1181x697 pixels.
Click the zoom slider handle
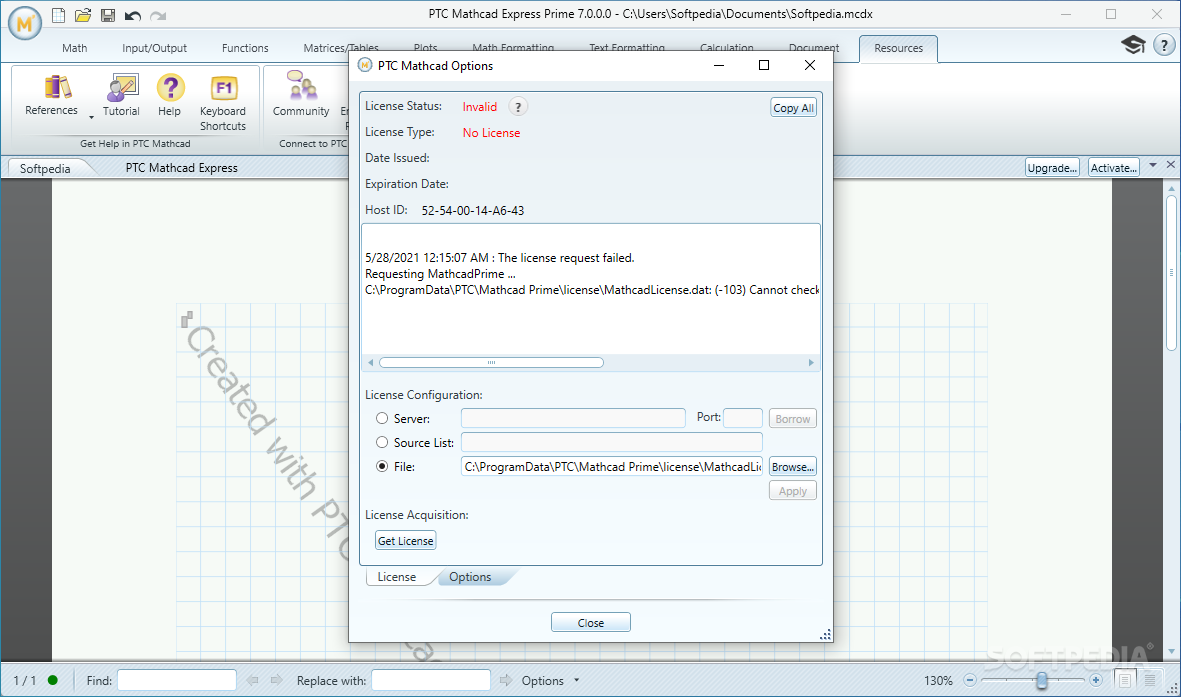click(x=1042, y=681)
